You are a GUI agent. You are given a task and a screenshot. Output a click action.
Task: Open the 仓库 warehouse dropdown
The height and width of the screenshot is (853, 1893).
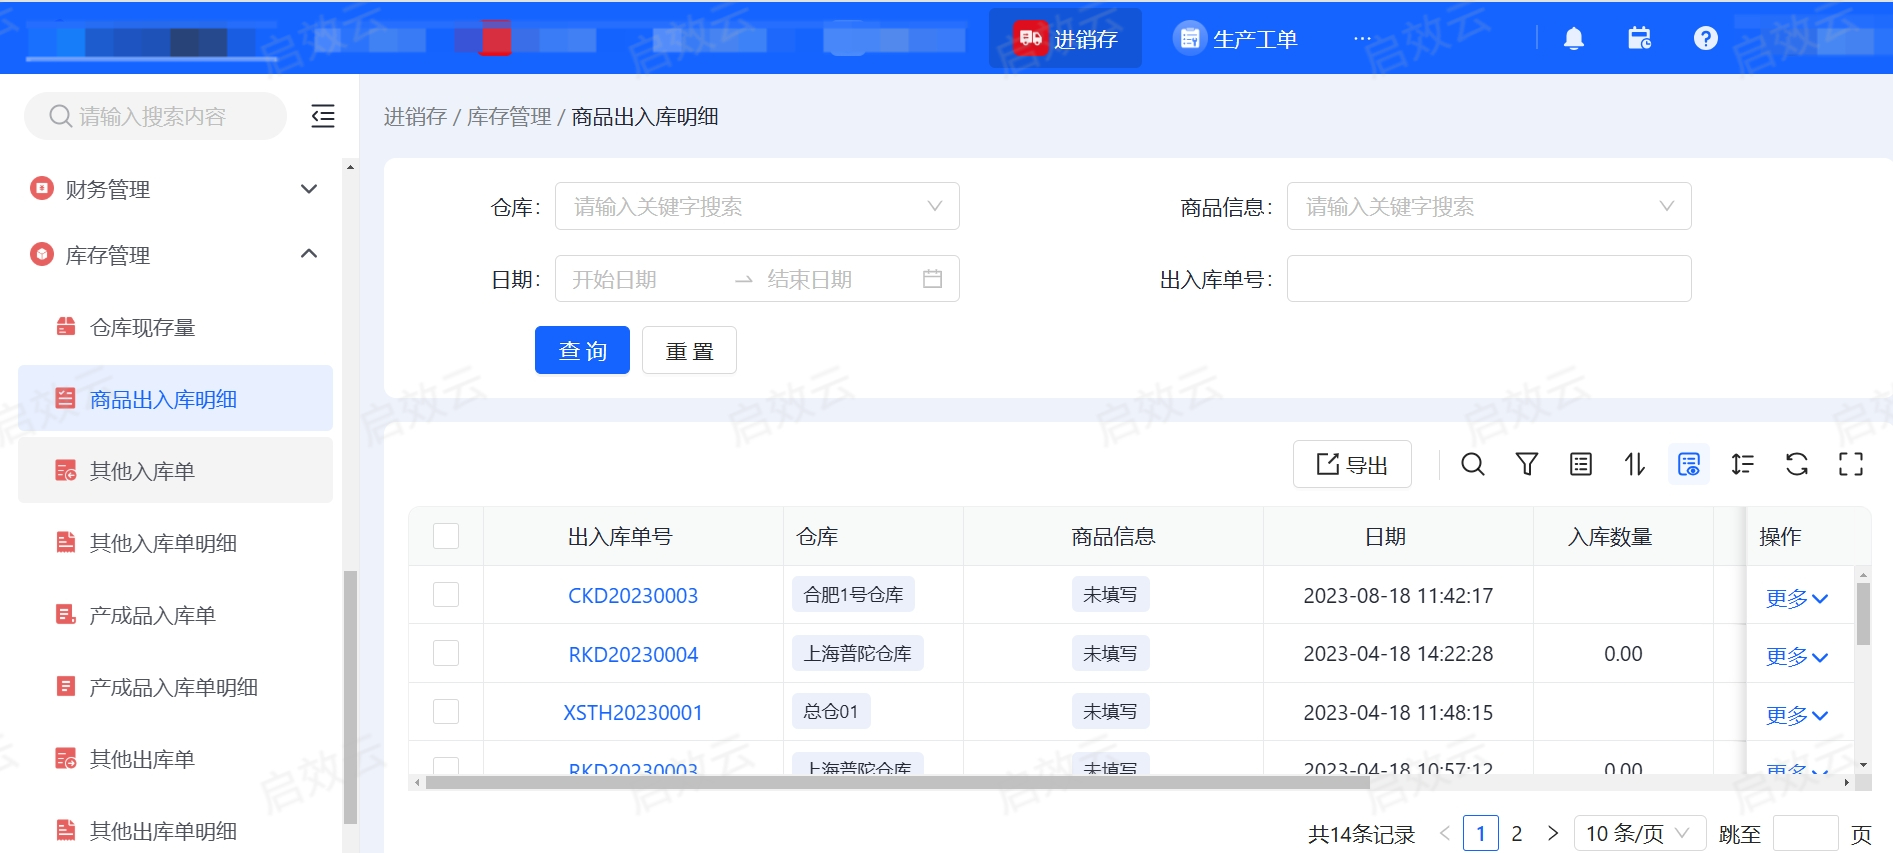(757, 206)
